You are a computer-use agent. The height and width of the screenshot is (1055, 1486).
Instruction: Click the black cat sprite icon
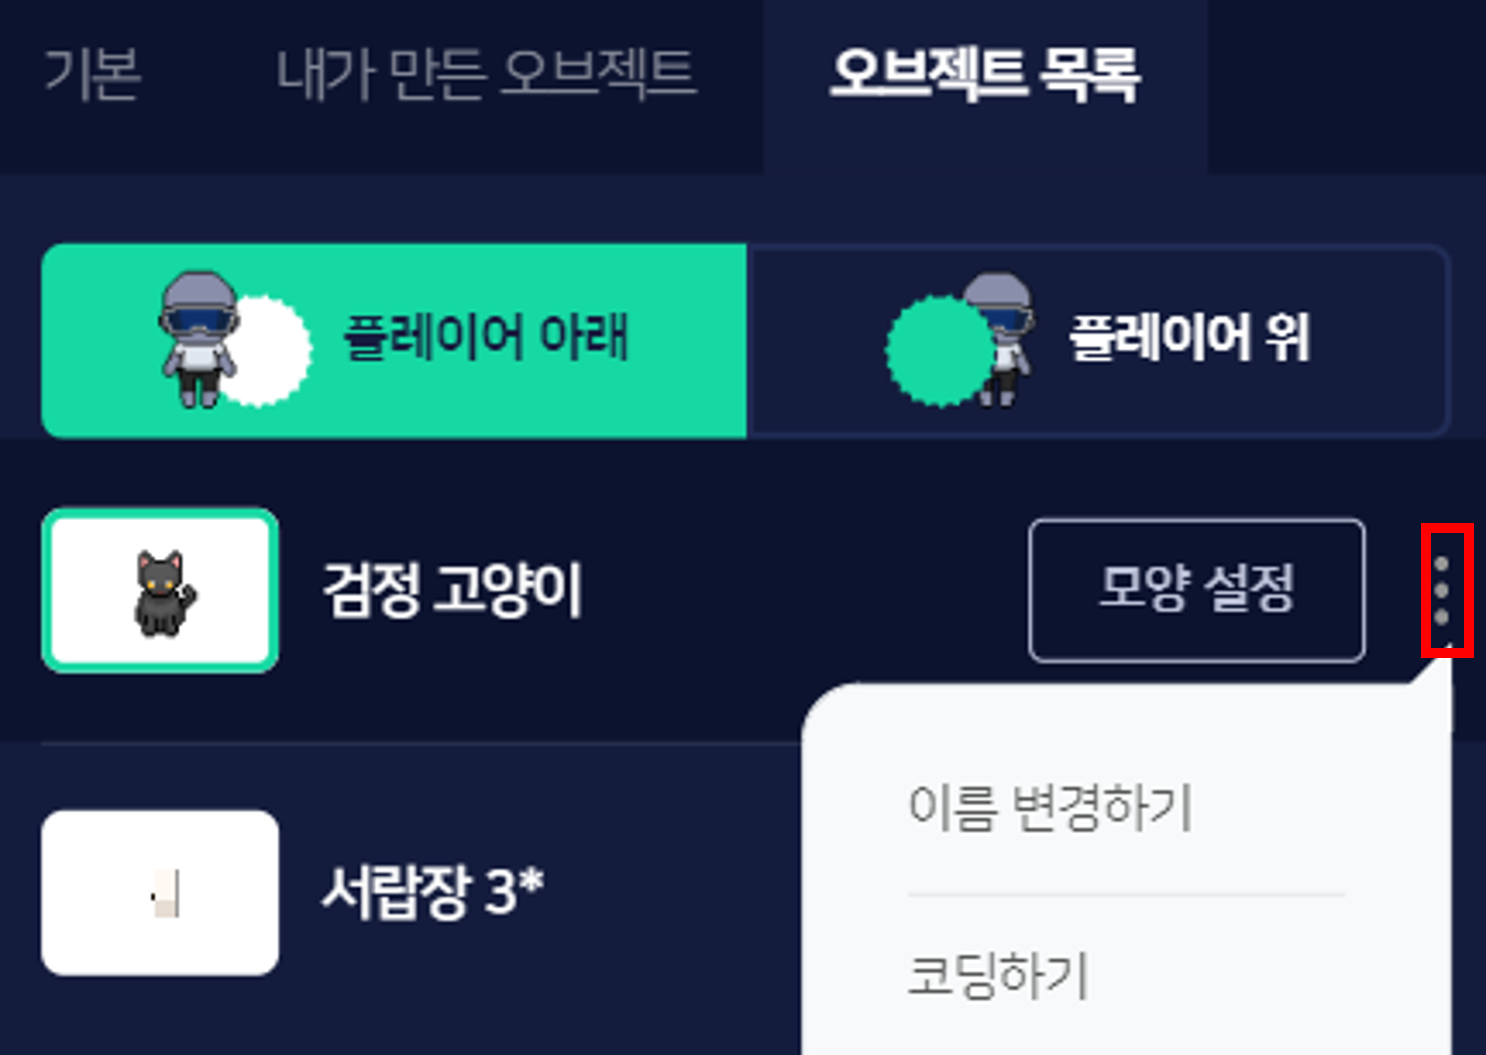point(164,593)
